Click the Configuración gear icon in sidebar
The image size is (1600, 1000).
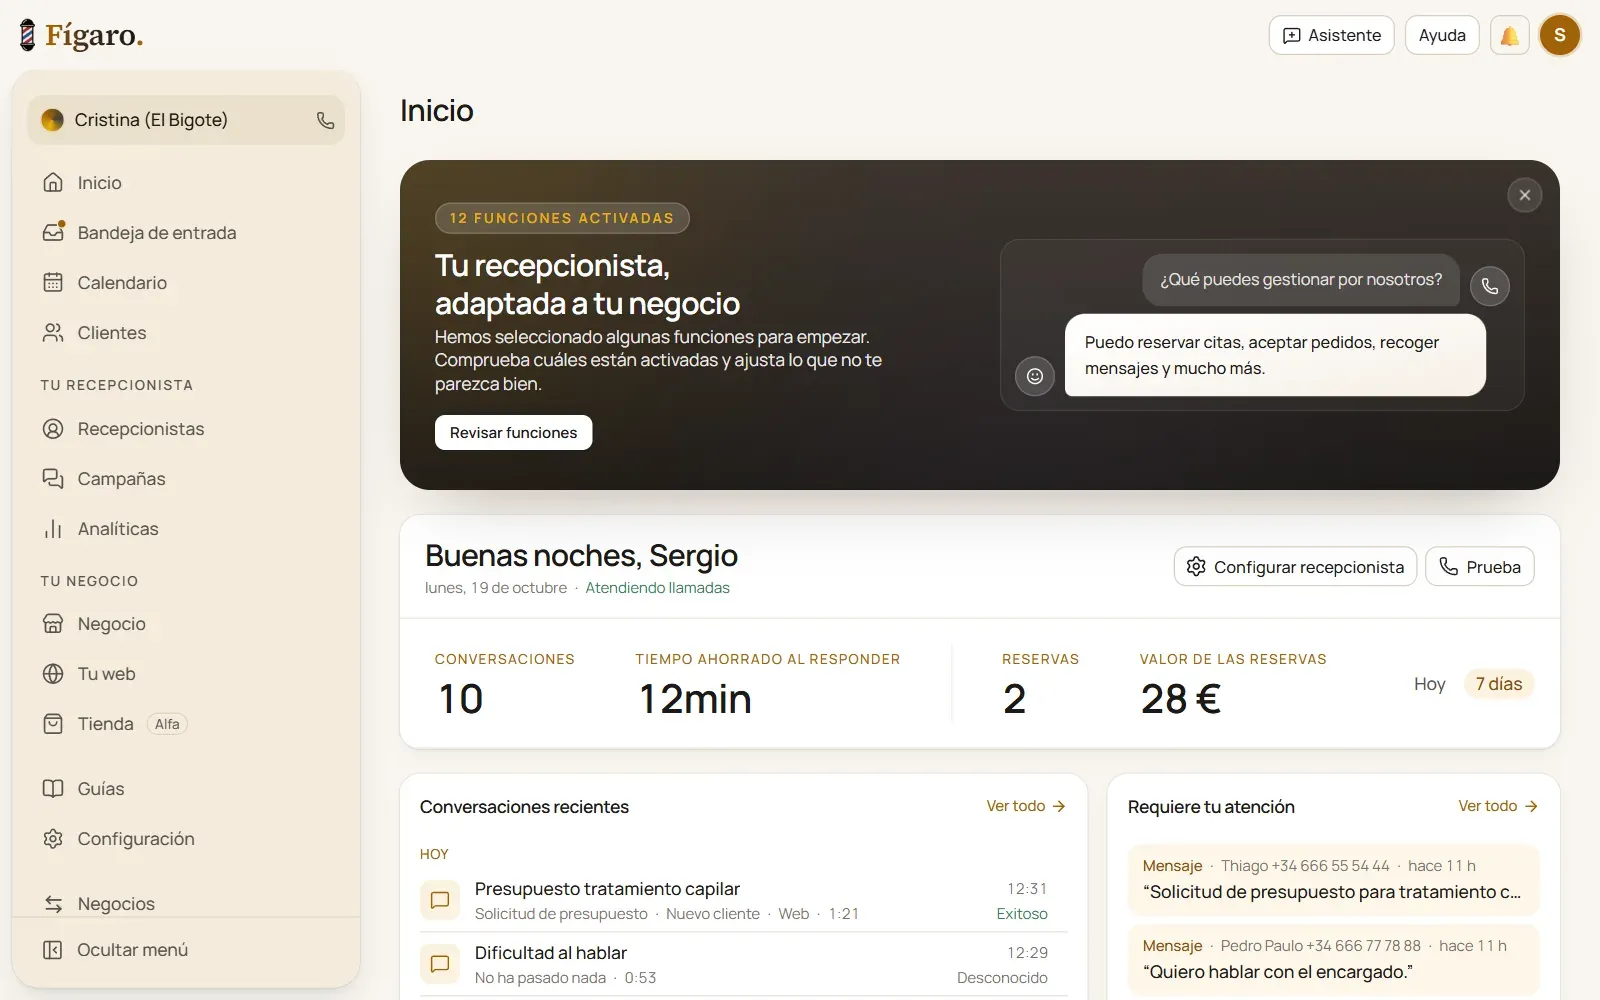[53, 839]
